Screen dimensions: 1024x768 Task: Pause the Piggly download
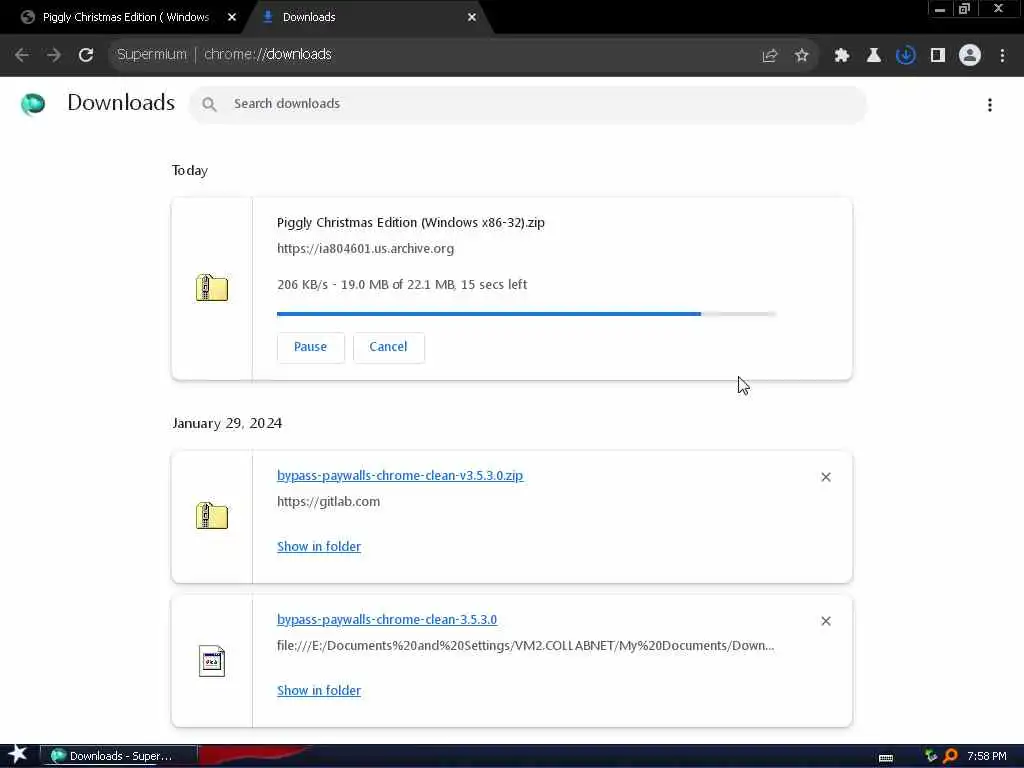point(310,347)
